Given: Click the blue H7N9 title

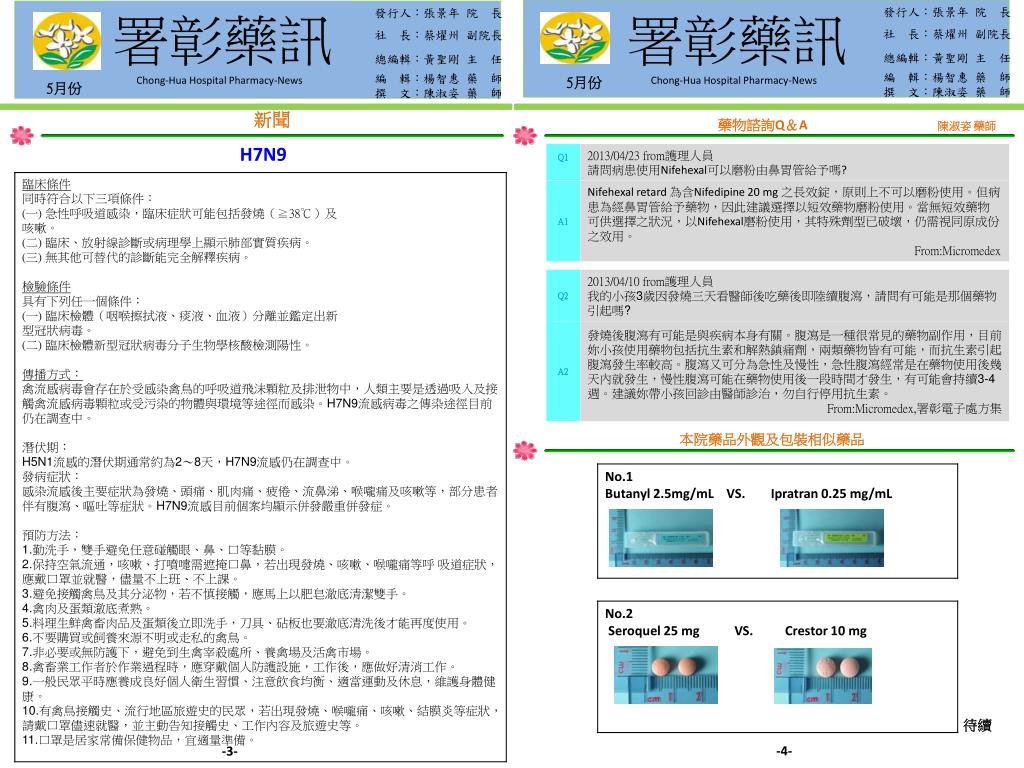Looking at the screenshot, I should click(263, 155).
